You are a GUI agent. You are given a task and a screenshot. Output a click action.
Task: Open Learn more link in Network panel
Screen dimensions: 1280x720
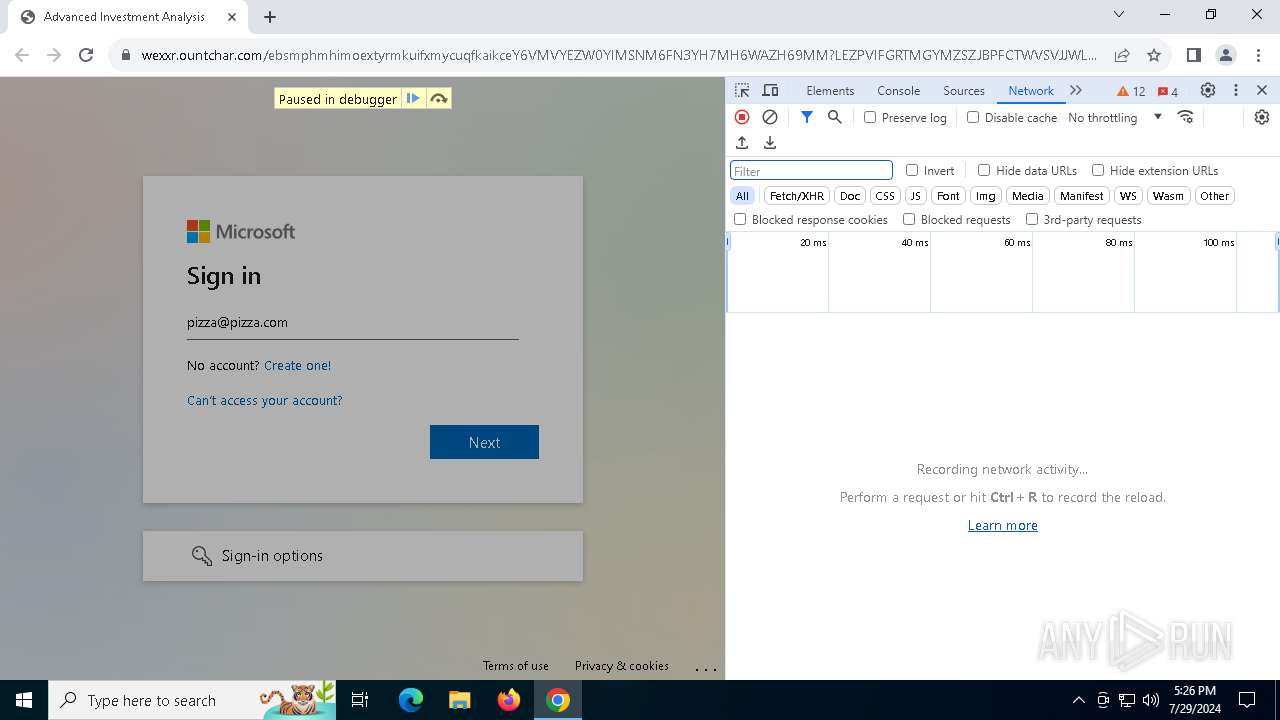pyautogui.click(x=1002, y=525)
